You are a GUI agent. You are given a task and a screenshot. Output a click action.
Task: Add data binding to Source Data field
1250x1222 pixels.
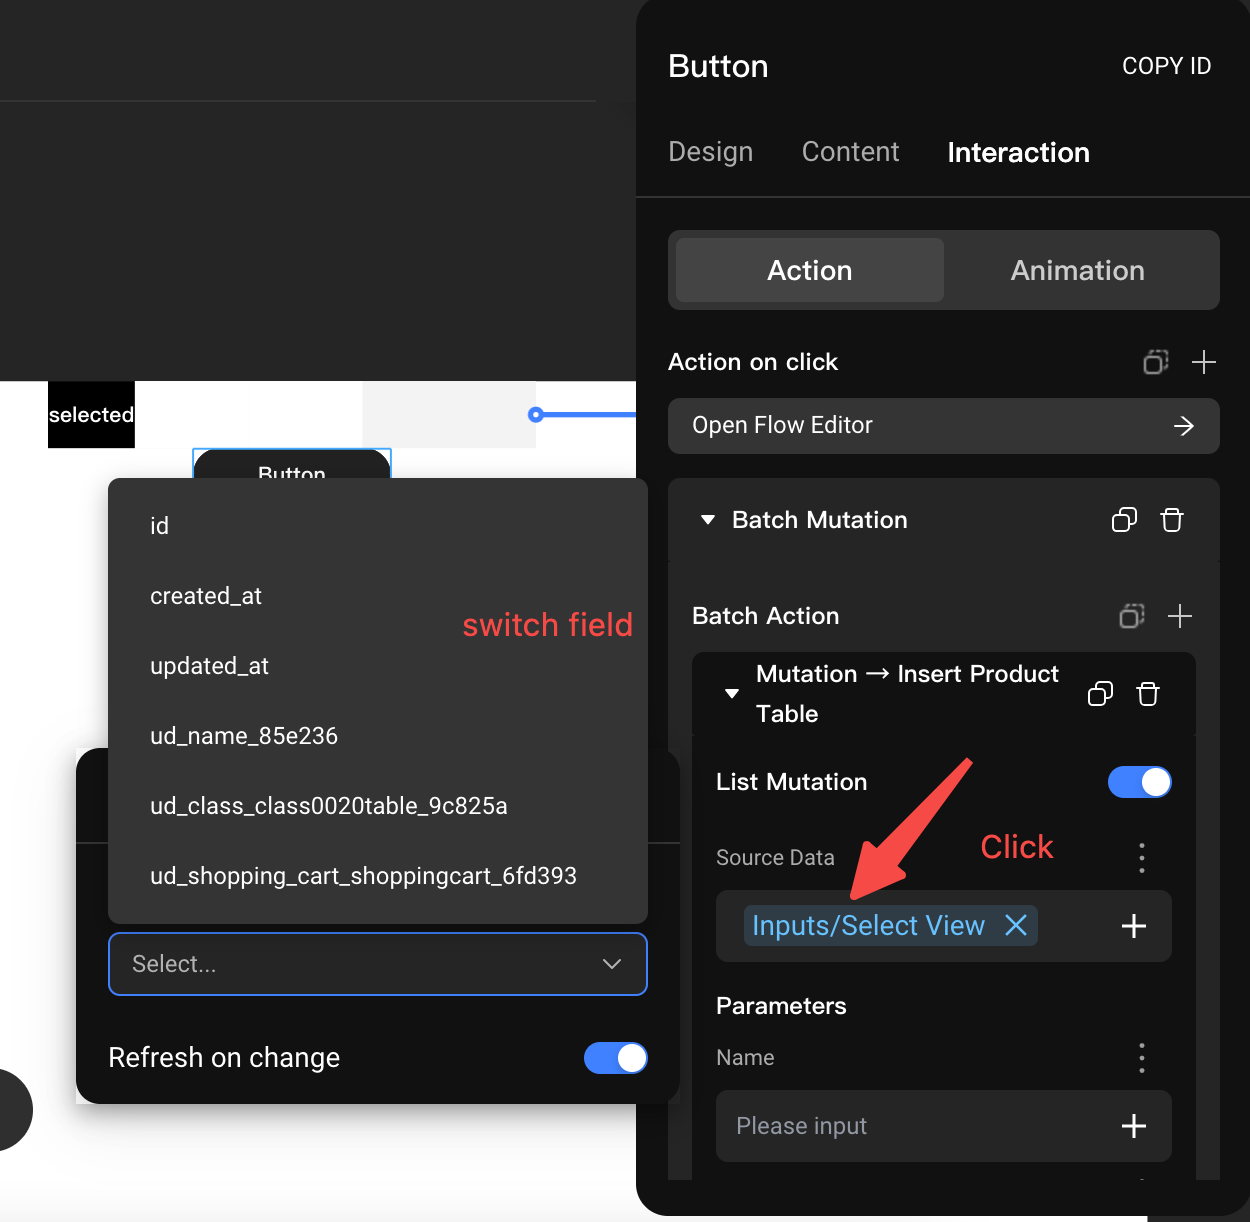click(1134, 926)
